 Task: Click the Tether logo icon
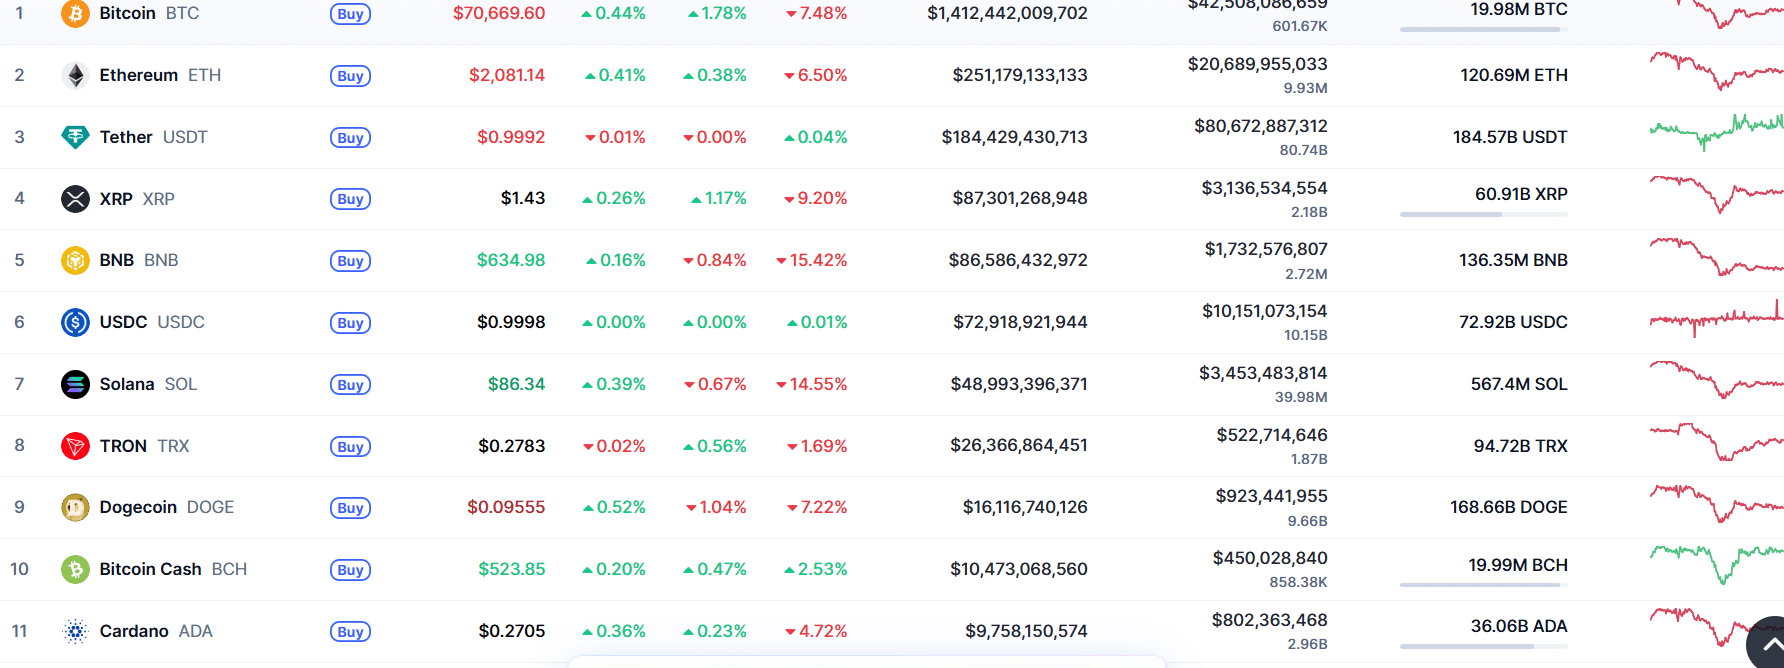pyautogui.click(x=75, y=137)
